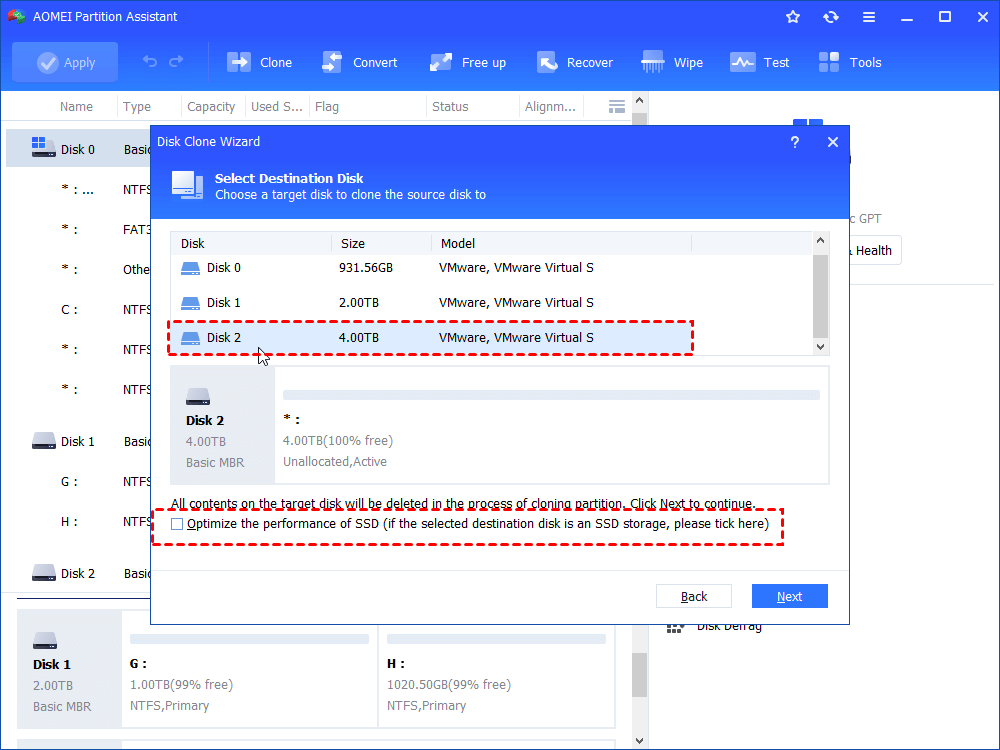Click the Used Space column header
The image size is (1000, 750).
277,107
